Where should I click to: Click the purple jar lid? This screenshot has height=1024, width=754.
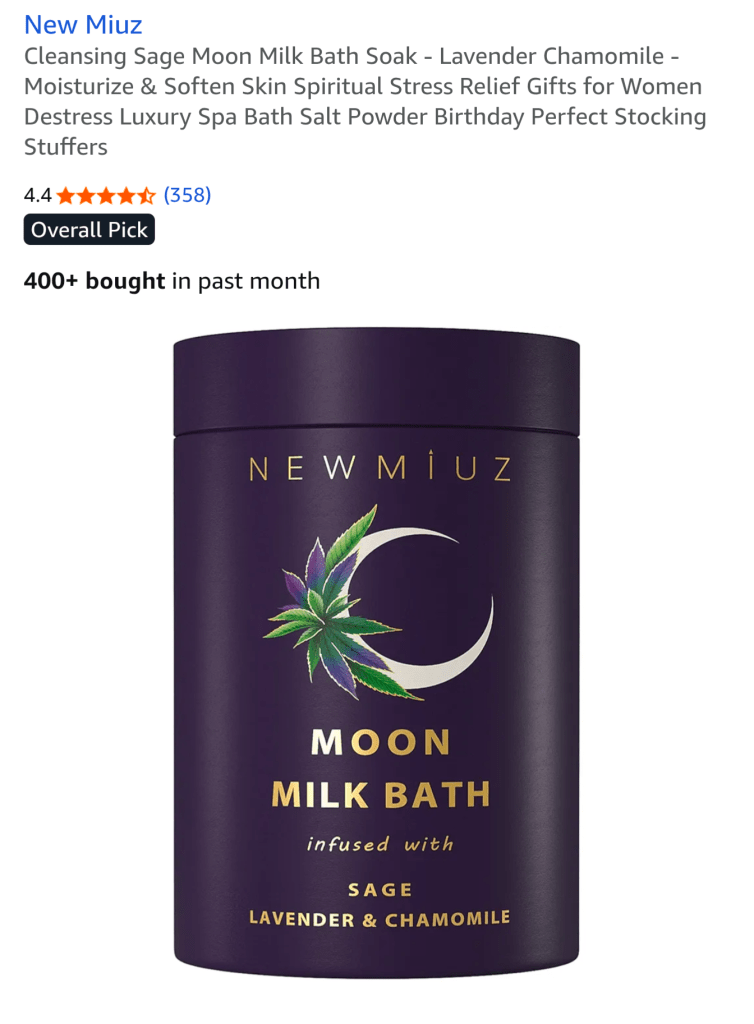[377, 382]
